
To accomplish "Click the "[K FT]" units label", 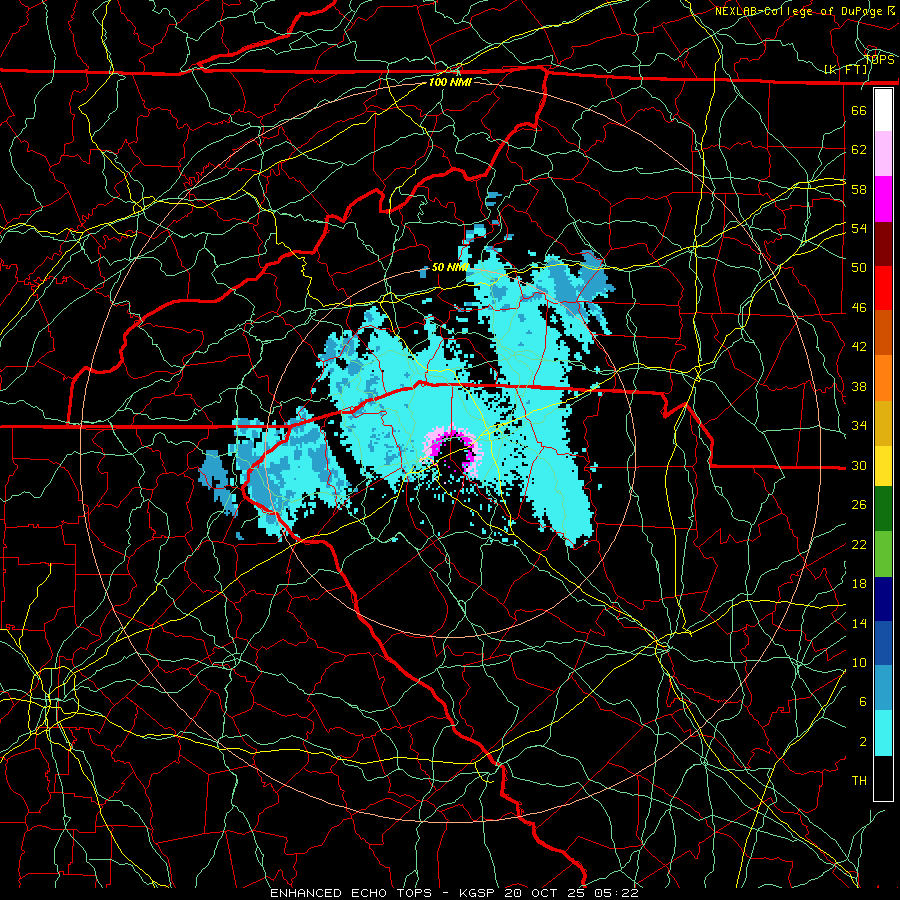I will click(x=846, y=70).
